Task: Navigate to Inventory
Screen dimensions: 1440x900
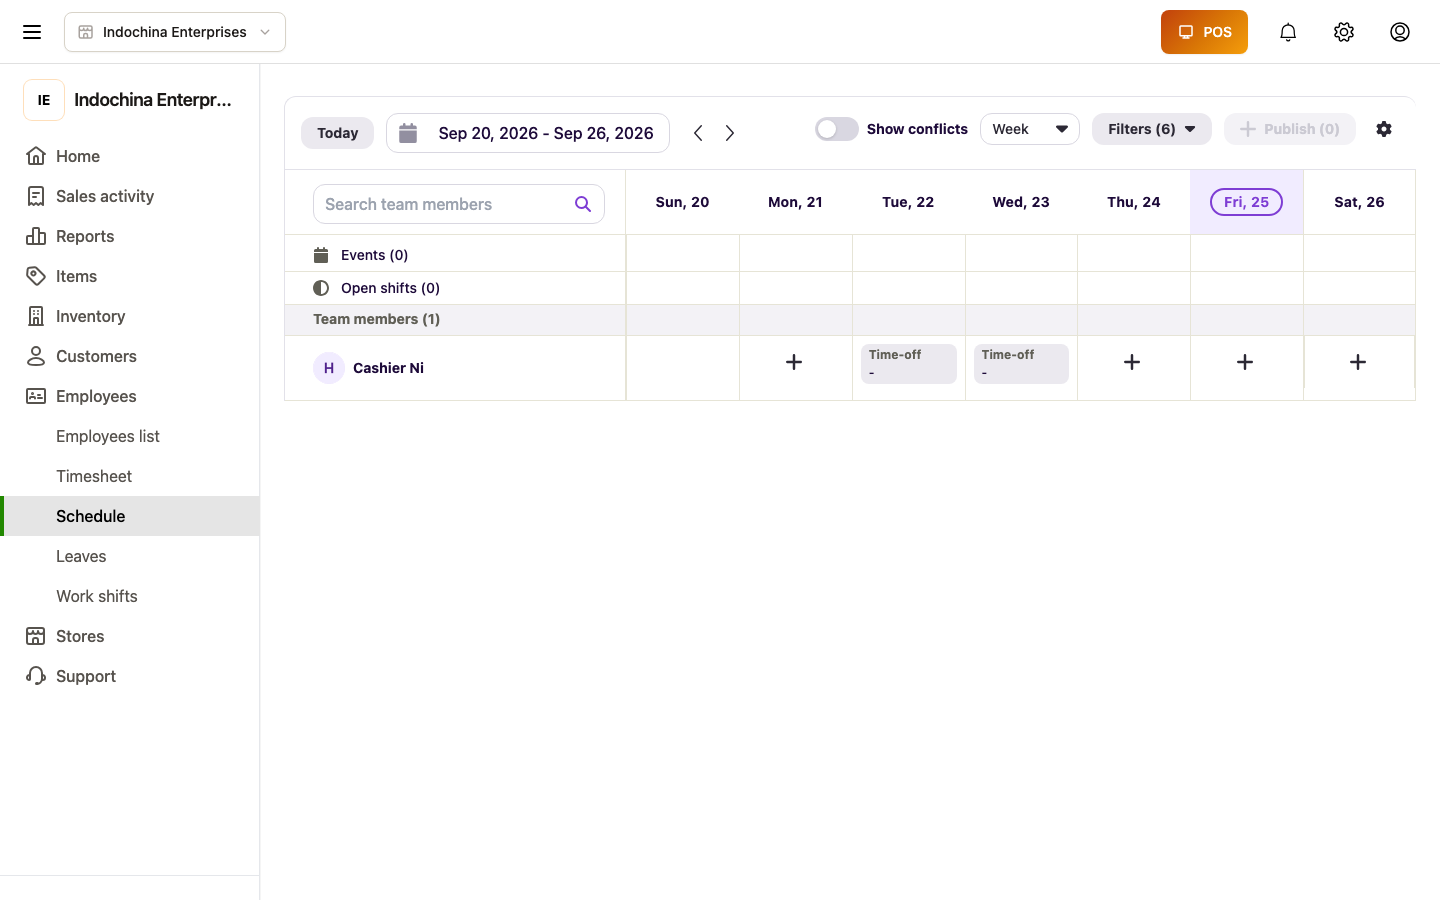Action: click(x=130, y=316)
